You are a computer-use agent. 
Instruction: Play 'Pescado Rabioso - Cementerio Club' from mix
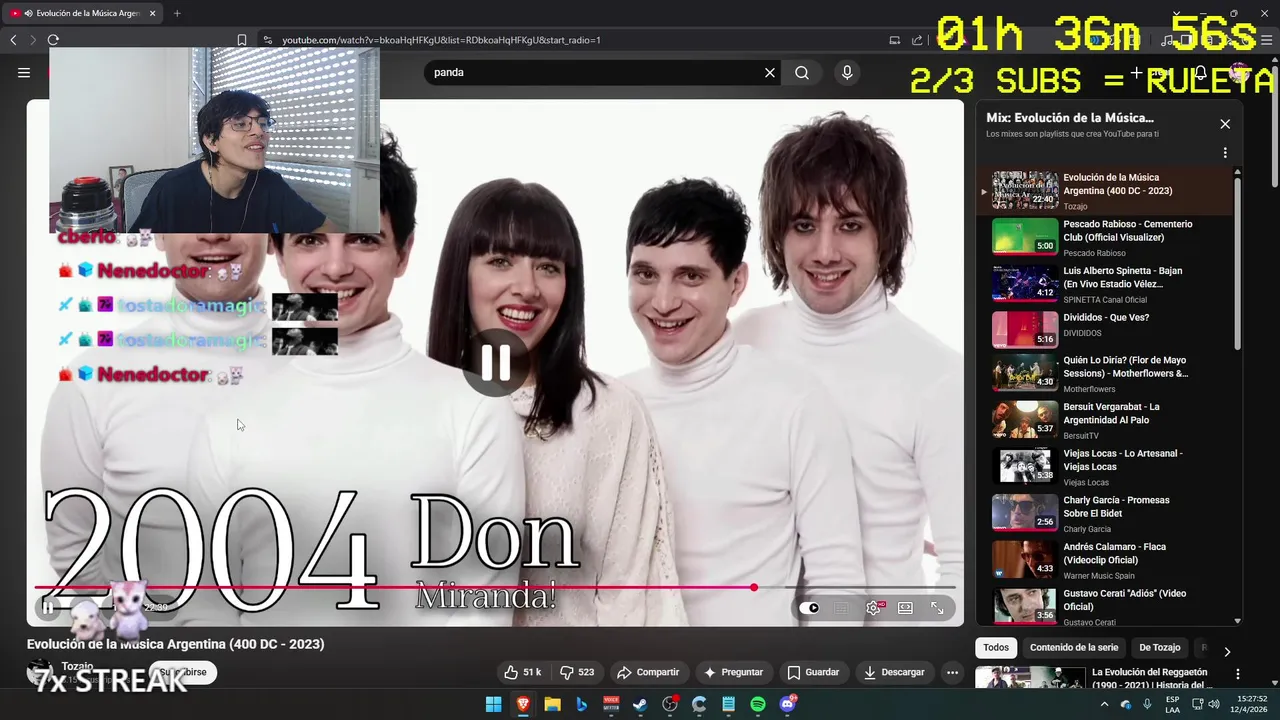[1109, 237]
